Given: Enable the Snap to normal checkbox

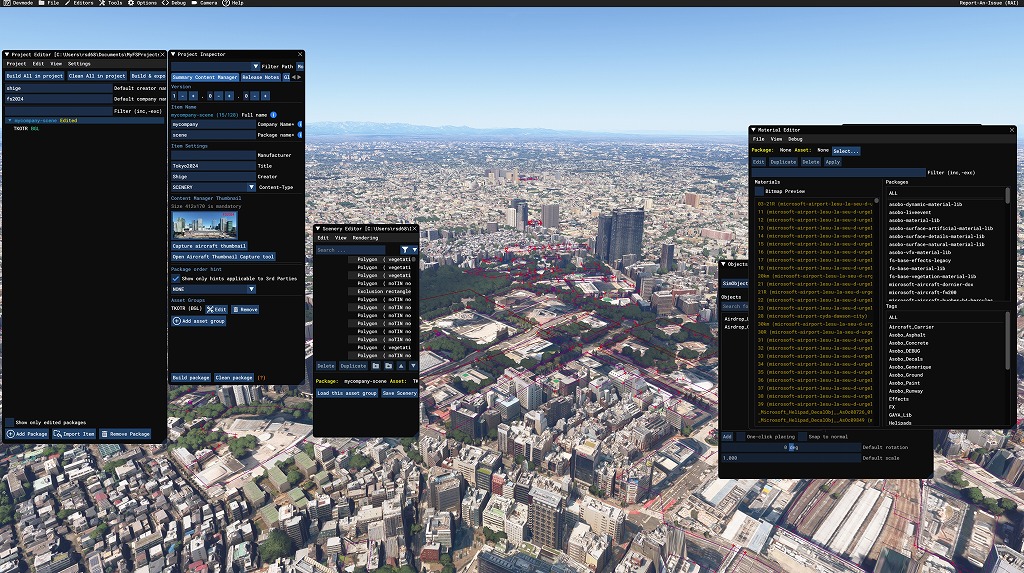Looking at the screenshot, I should 802,436.
